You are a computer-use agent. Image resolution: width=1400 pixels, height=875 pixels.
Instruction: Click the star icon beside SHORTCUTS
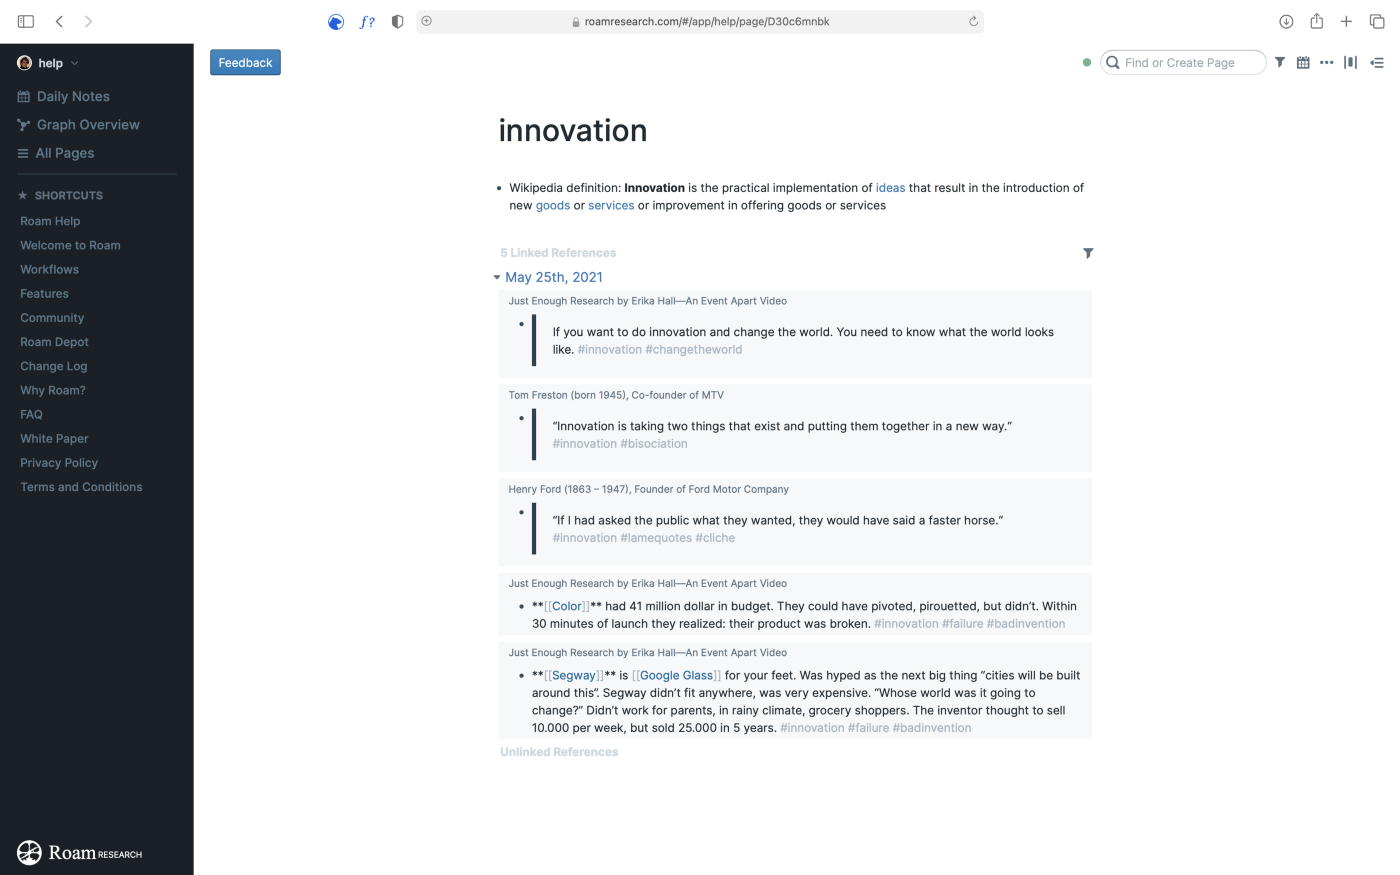[23, 195]
